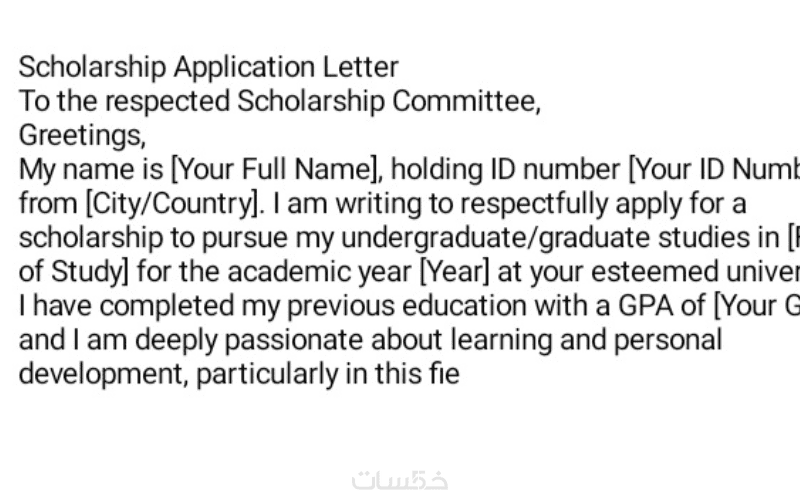Click the "Scholarship Application Letter" title

tap(208, 67)
